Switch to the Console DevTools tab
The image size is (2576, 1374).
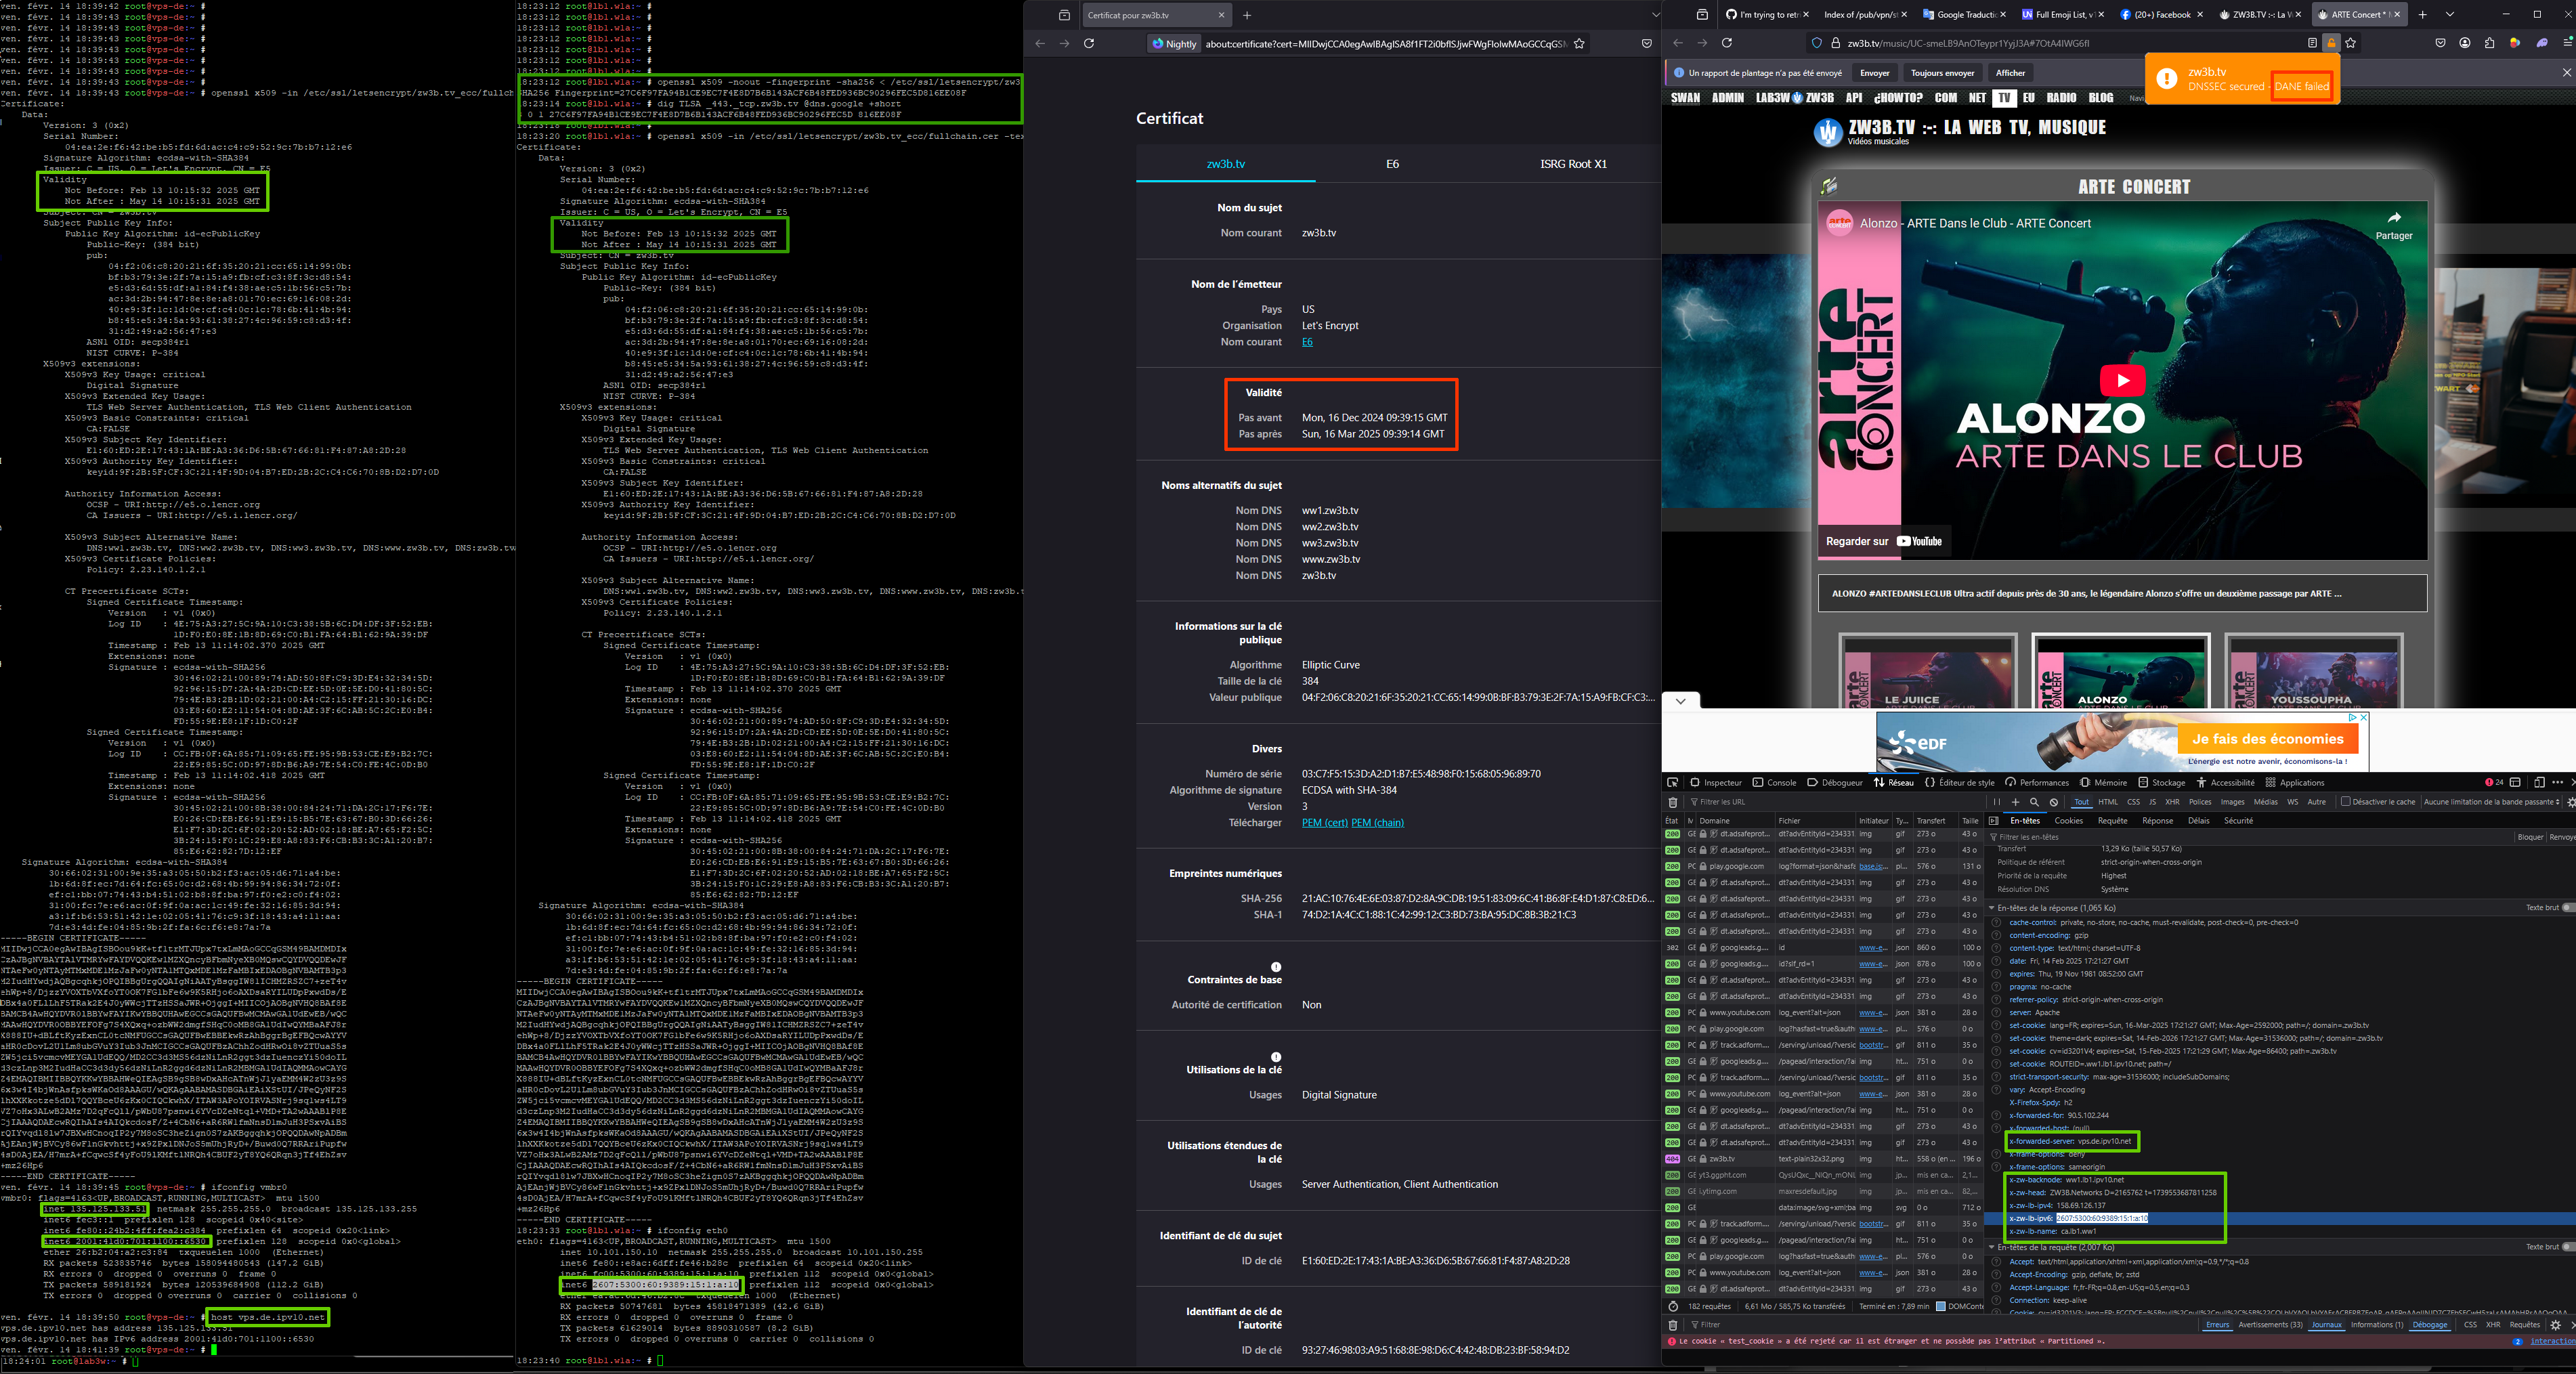[x=1774, y=782]
